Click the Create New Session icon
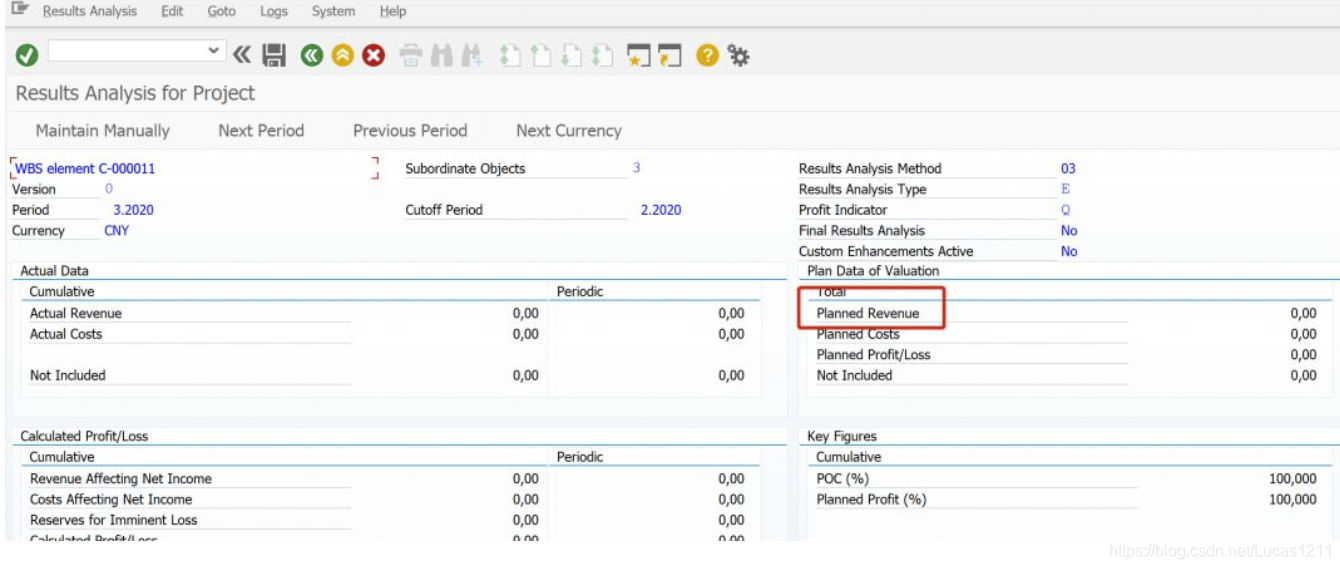Viewport: 1340px width, 569px height. point(640,56)
